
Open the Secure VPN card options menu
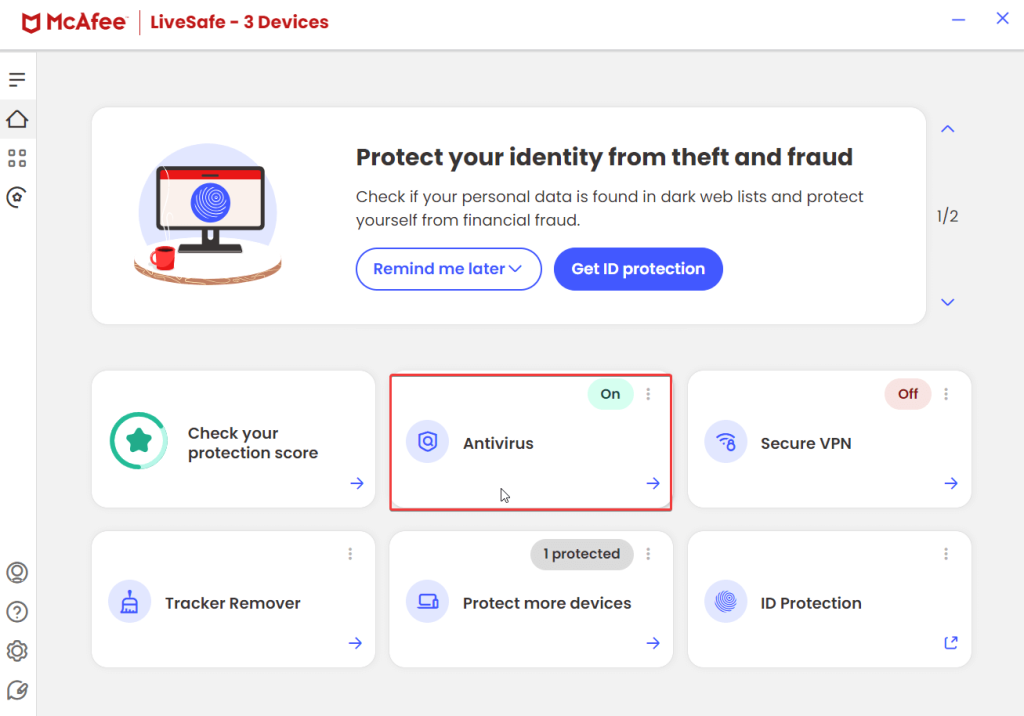coord(946,394)
